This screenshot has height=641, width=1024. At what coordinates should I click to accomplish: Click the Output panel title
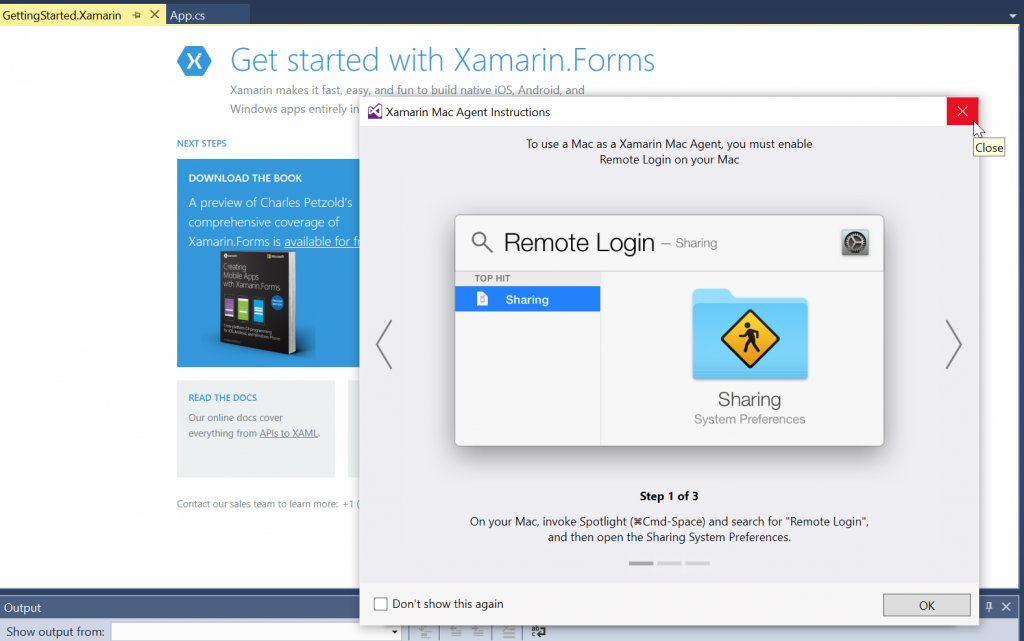[x=22, y=608]
